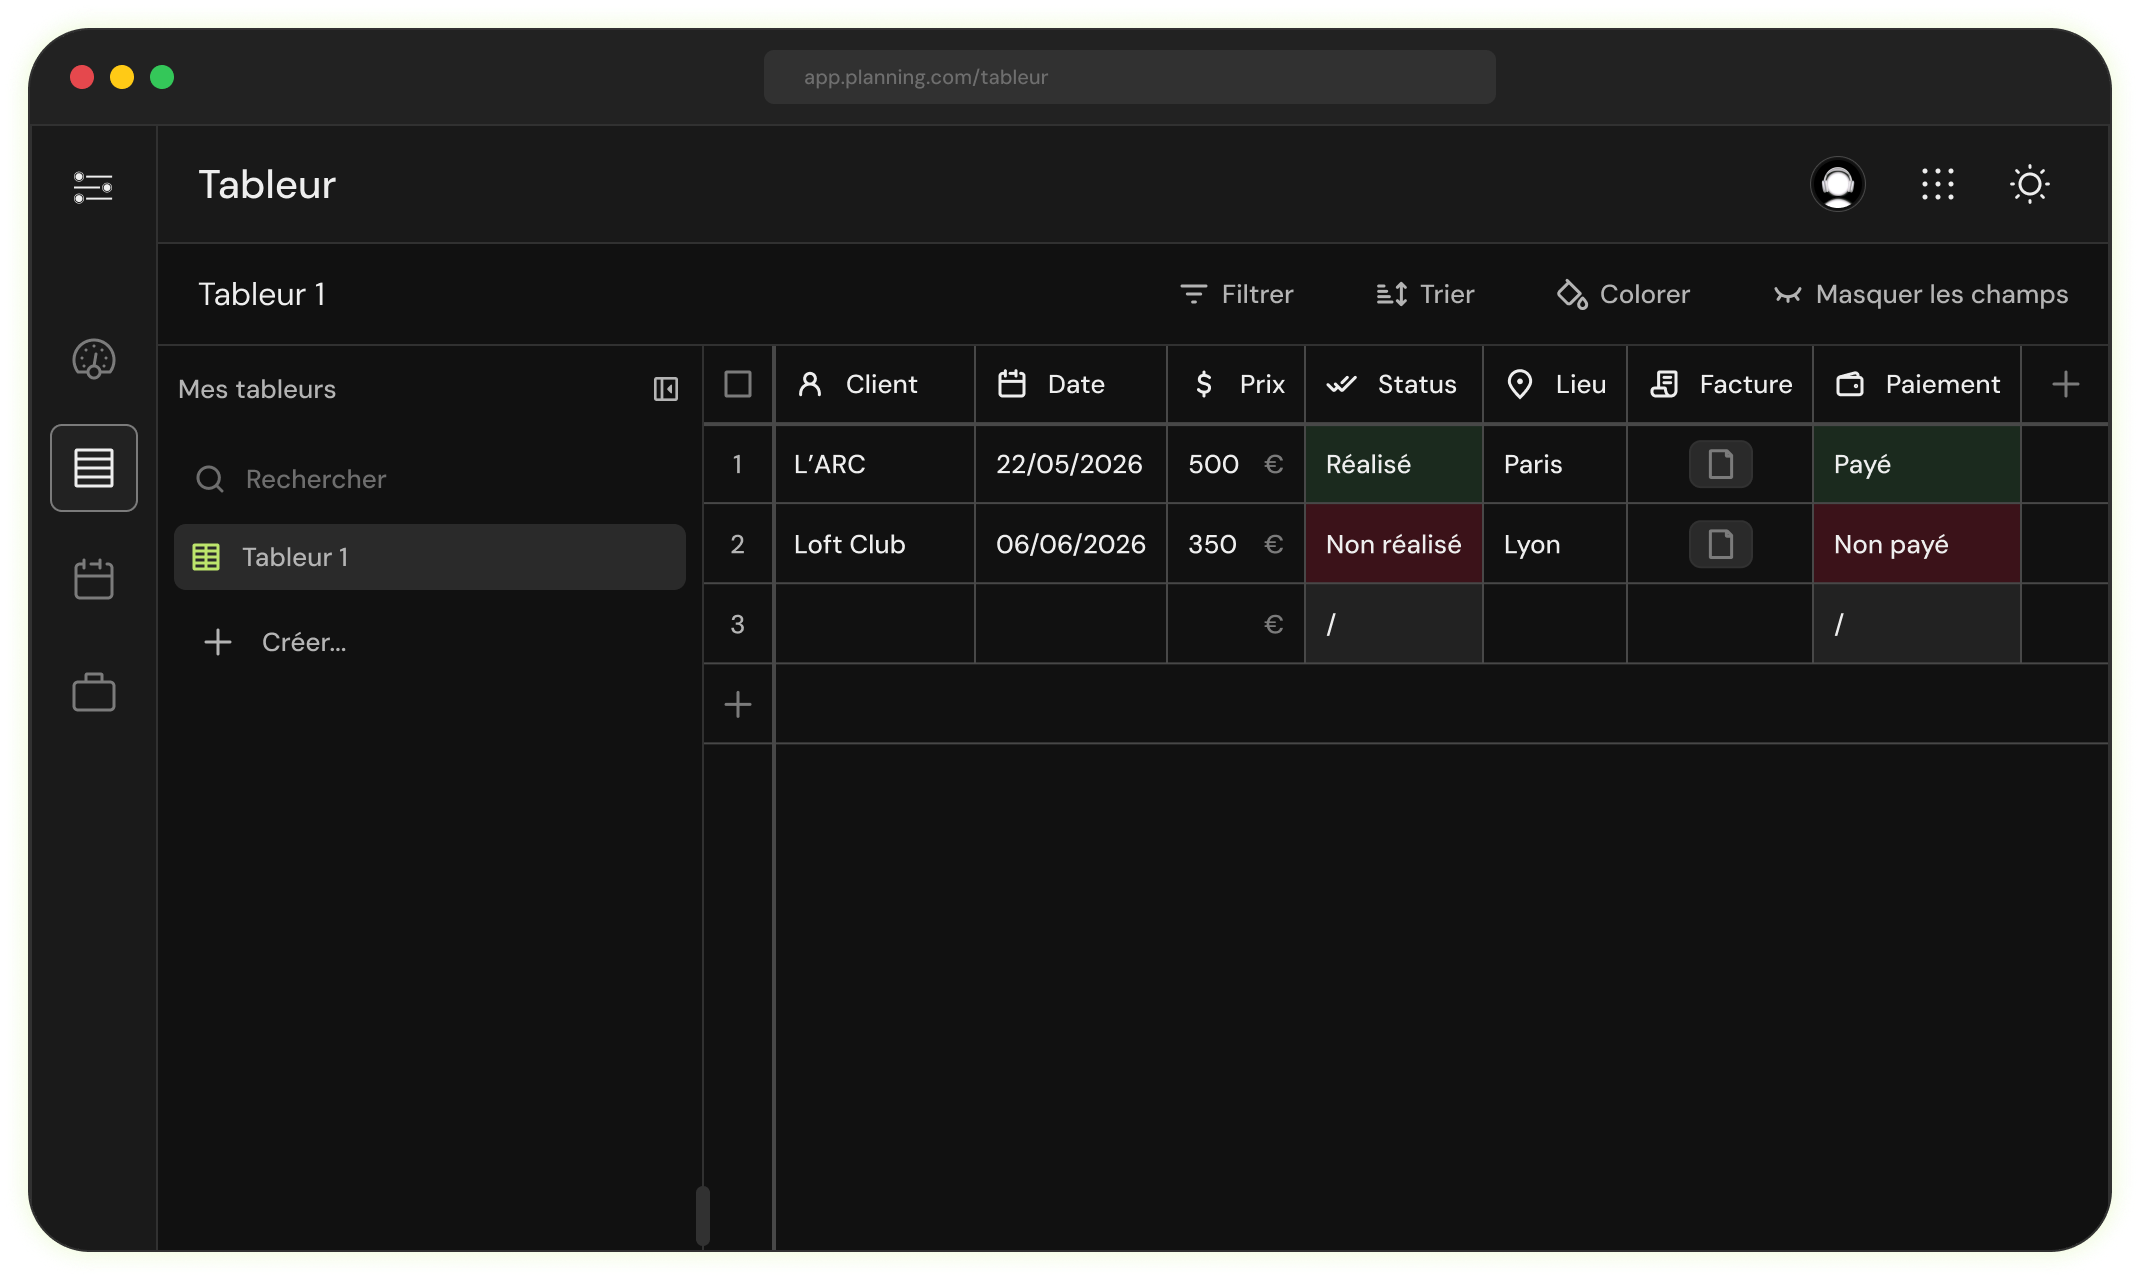Click Créer... to add a new table
This screenshot has height=1280, width=2140.
(x=275, y=642)
